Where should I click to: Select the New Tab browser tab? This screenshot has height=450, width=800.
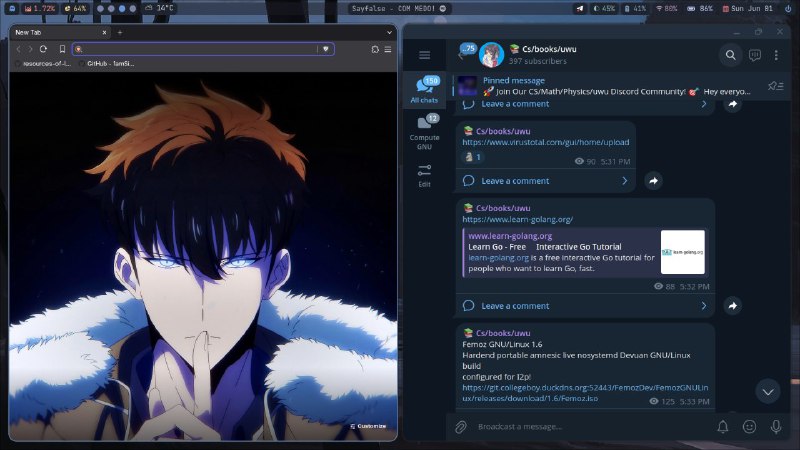coord(60,32)
